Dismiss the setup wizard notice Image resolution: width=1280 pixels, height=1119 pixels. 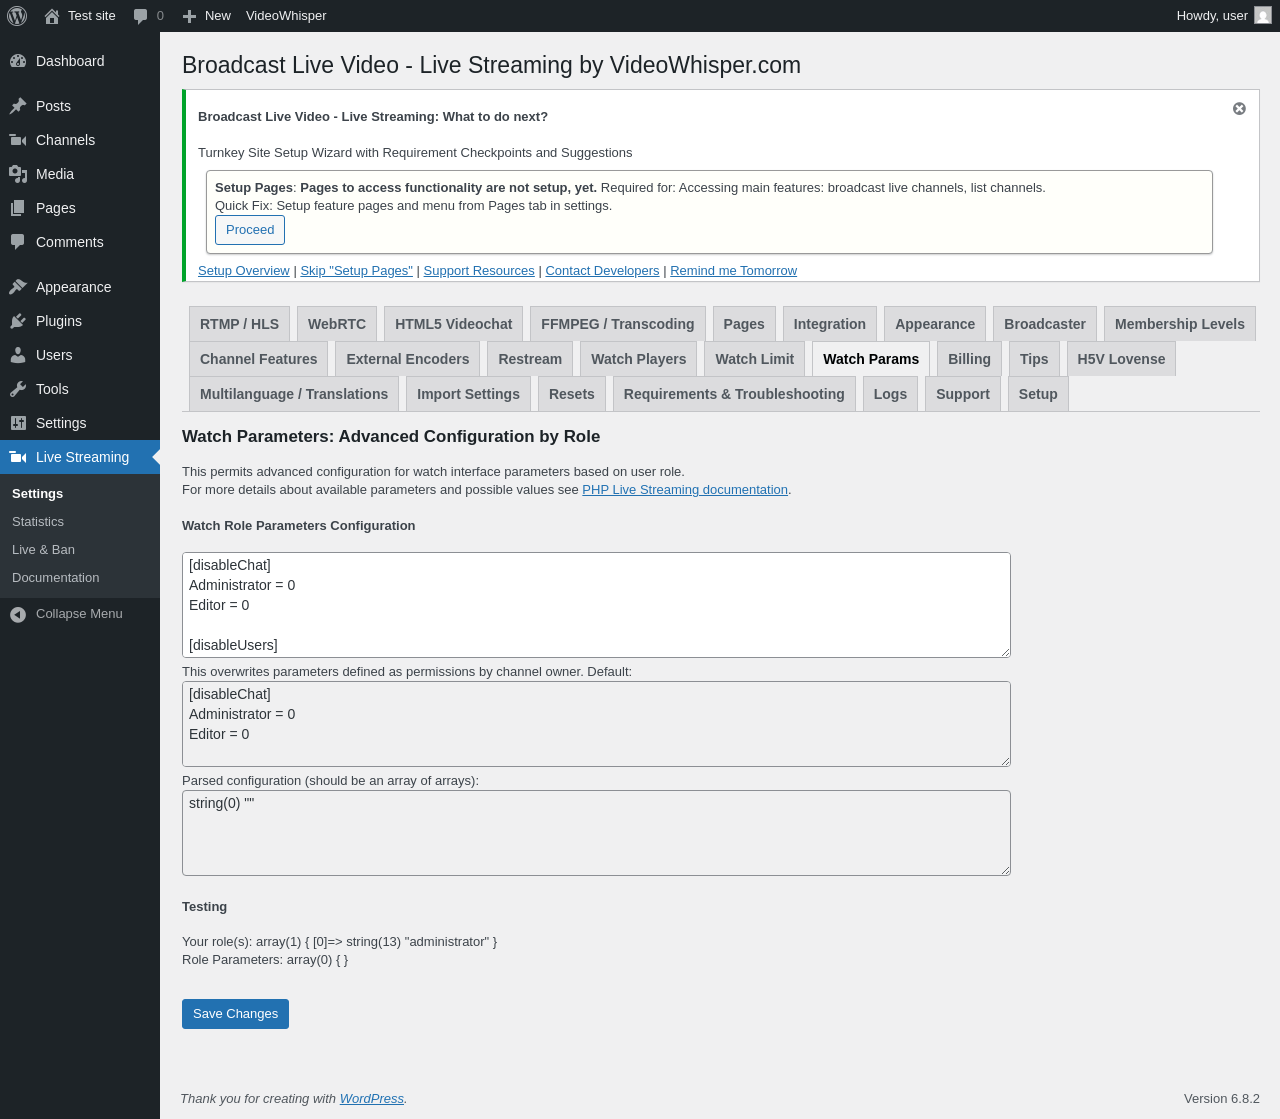click(x=1239, y=108)
